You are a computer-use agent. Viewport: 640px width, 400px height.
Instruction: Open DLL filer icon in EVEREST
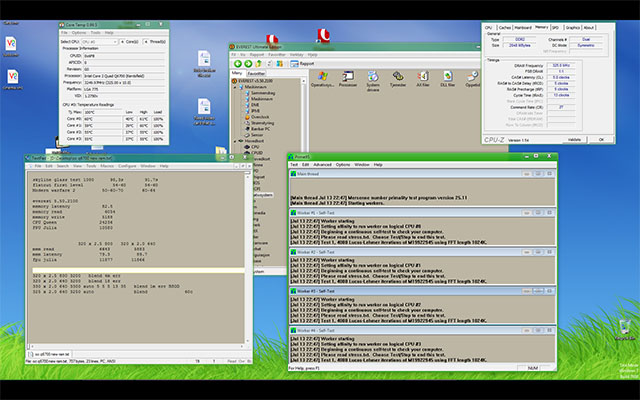point(448,79)
